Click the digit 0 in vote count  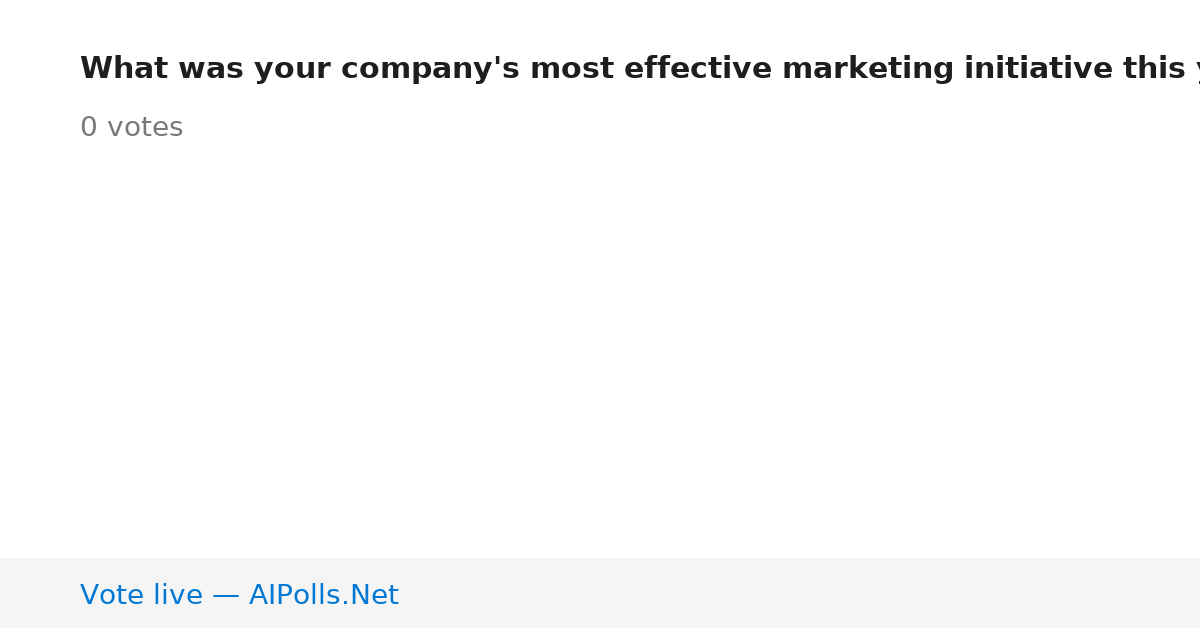pyautogui.click(x=88, y=128)
